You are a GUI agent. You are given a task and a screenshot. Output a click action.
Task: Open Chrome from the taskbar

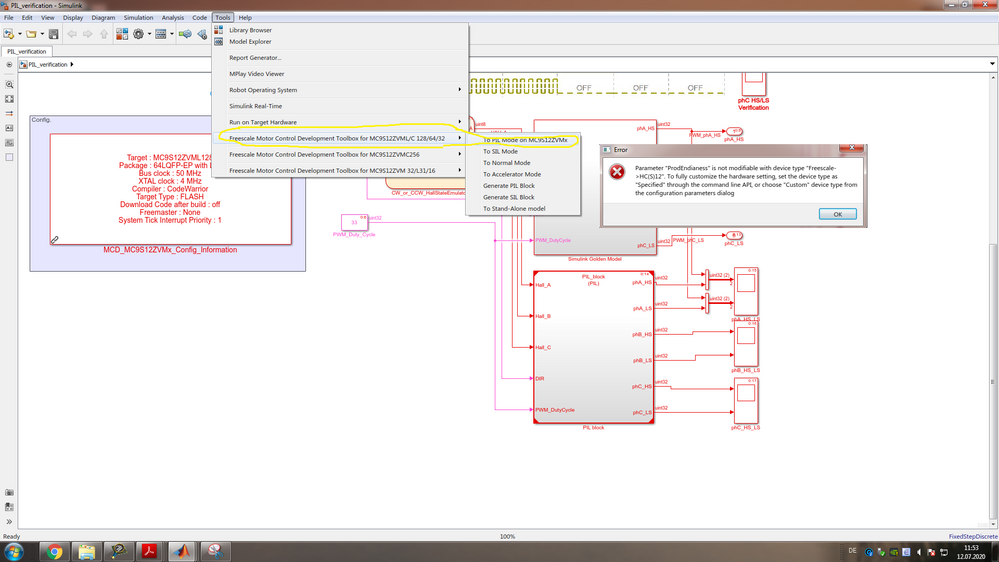pos(54,551)
